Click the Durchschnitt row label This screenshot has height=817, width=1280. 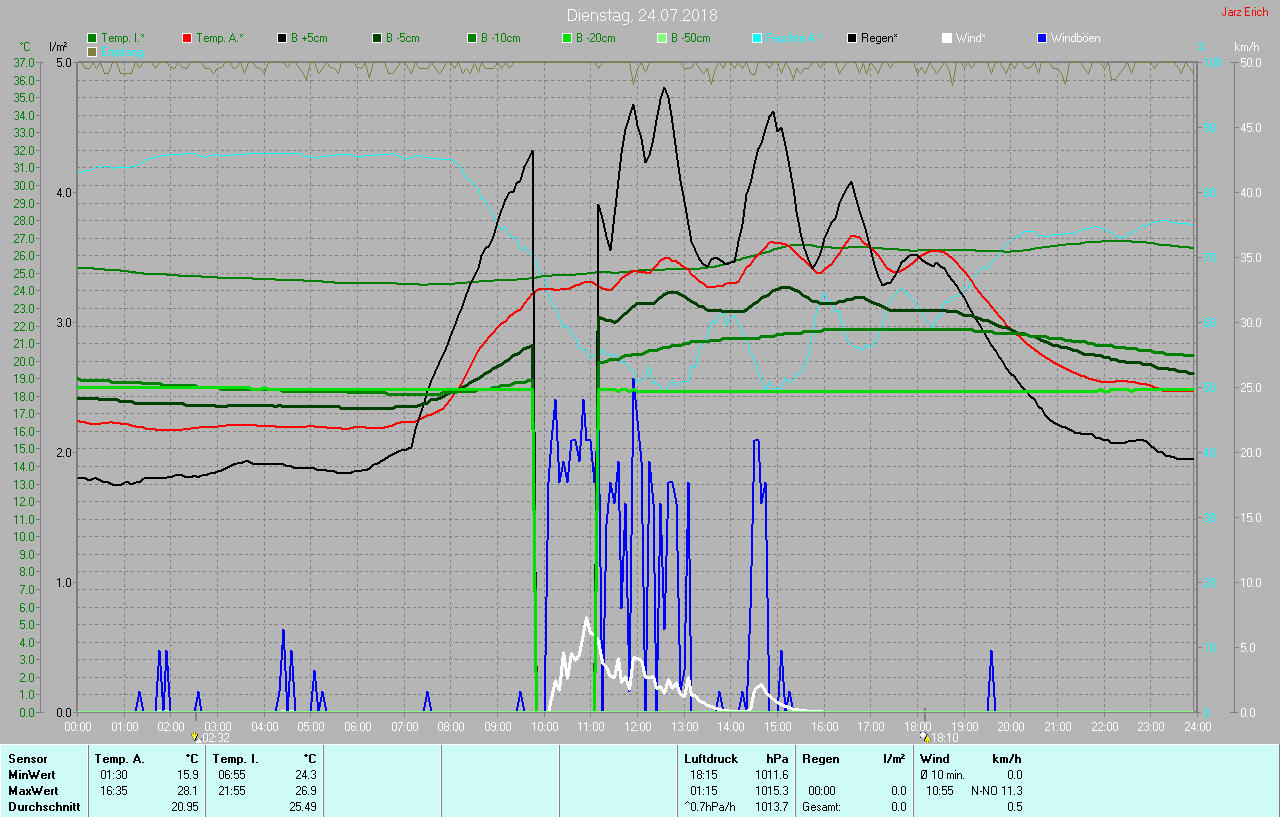click(x=44, y=807)
